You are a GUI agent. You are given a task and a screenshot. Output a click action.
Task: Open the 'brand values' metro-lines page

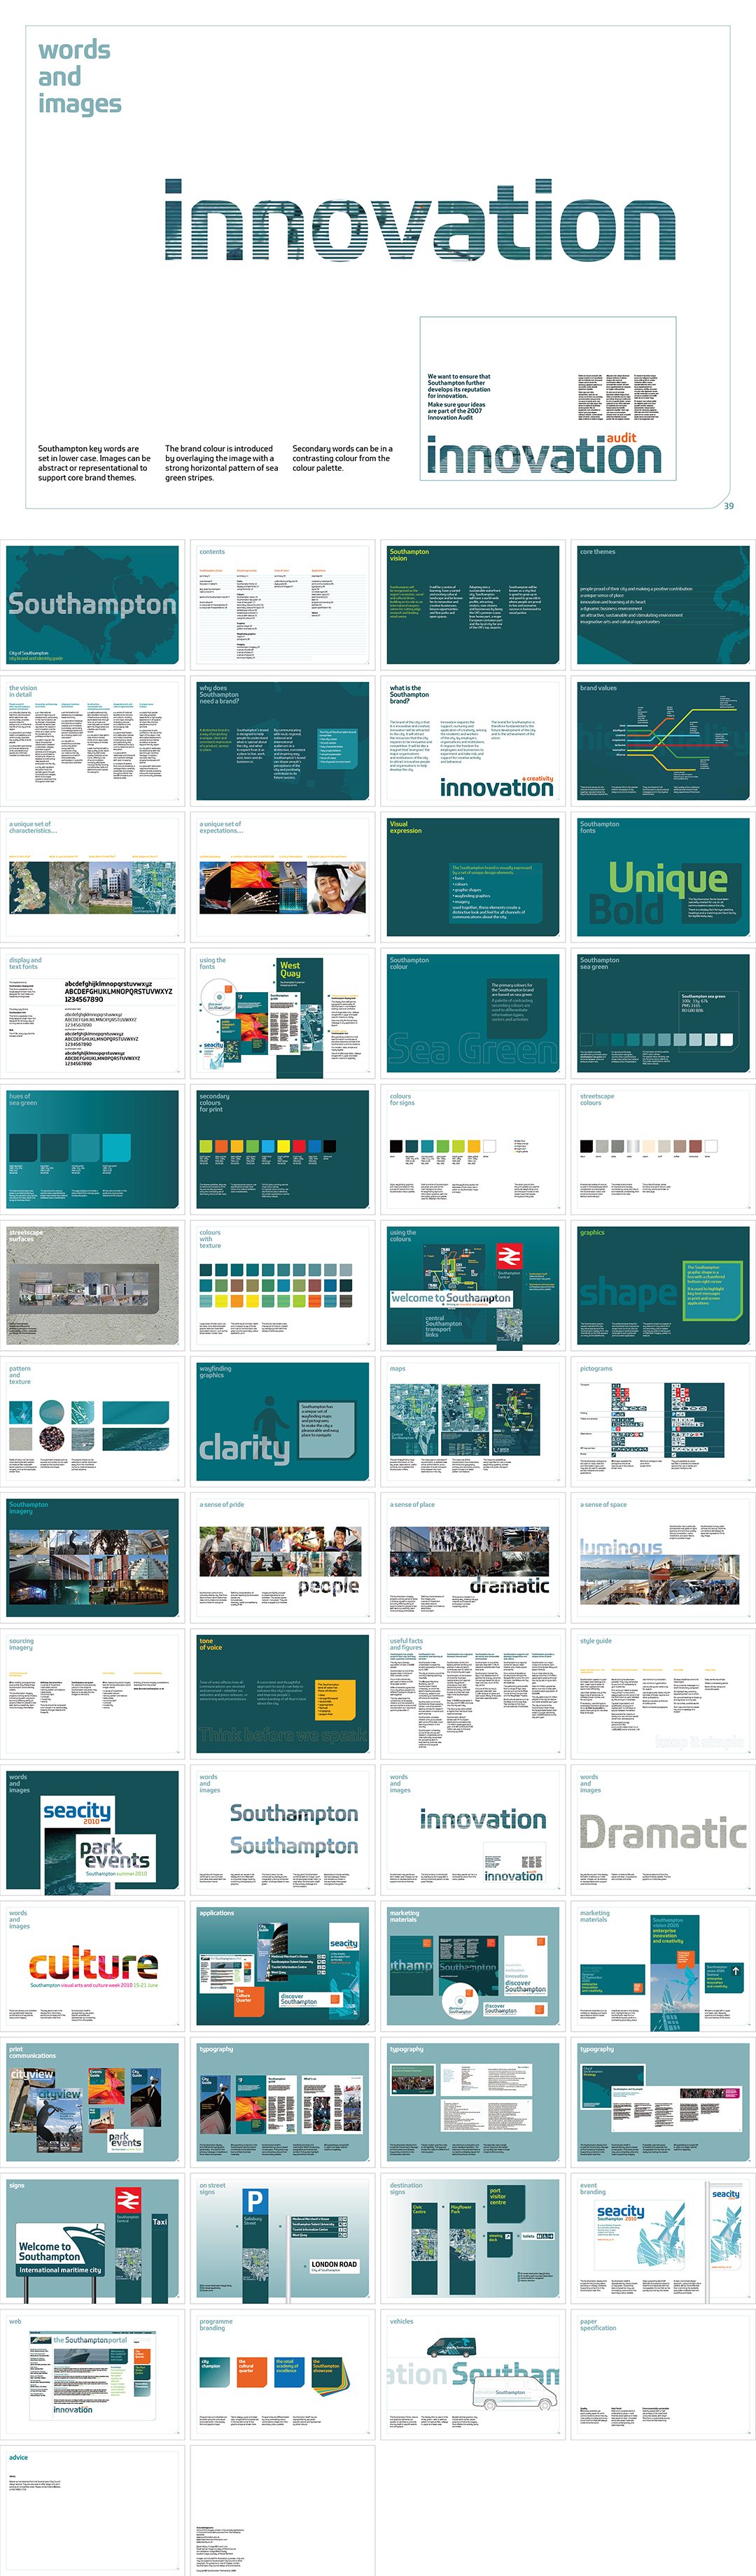tap(663, 741)
